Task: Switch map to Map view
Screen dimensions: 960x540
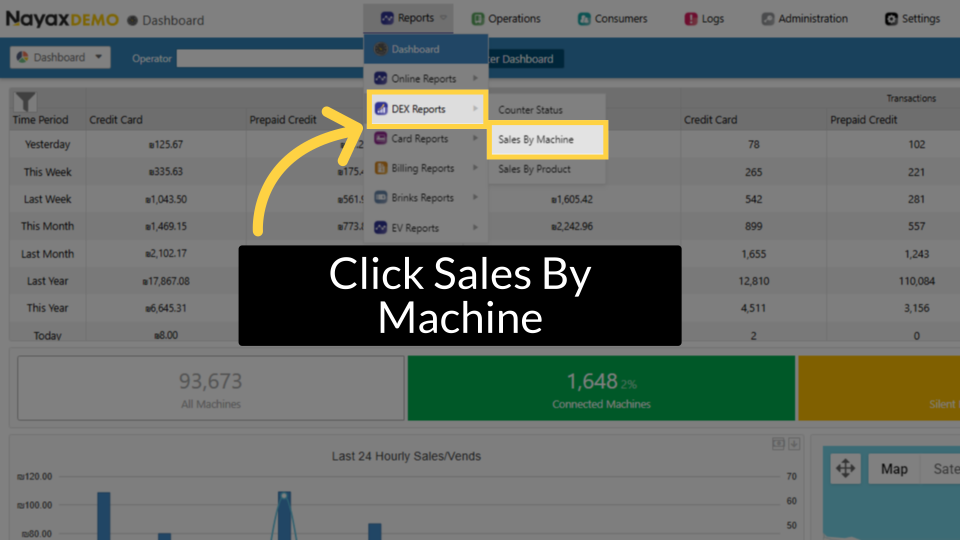Action: click(894, 469)
